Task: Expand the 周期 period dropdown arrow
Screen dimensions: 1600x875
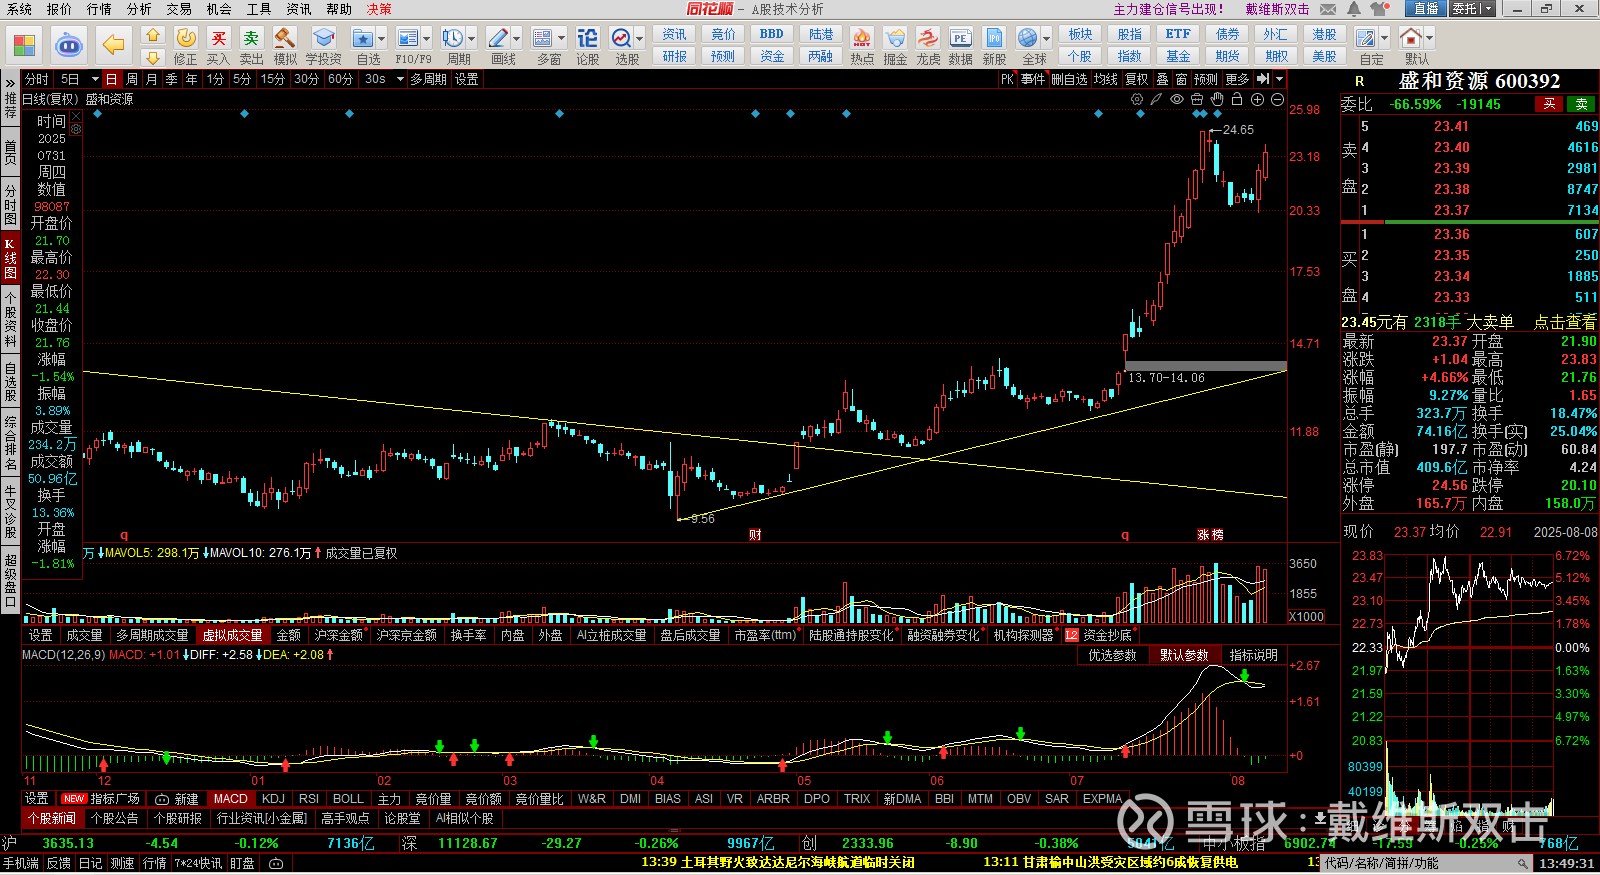Action: (472, 39)
